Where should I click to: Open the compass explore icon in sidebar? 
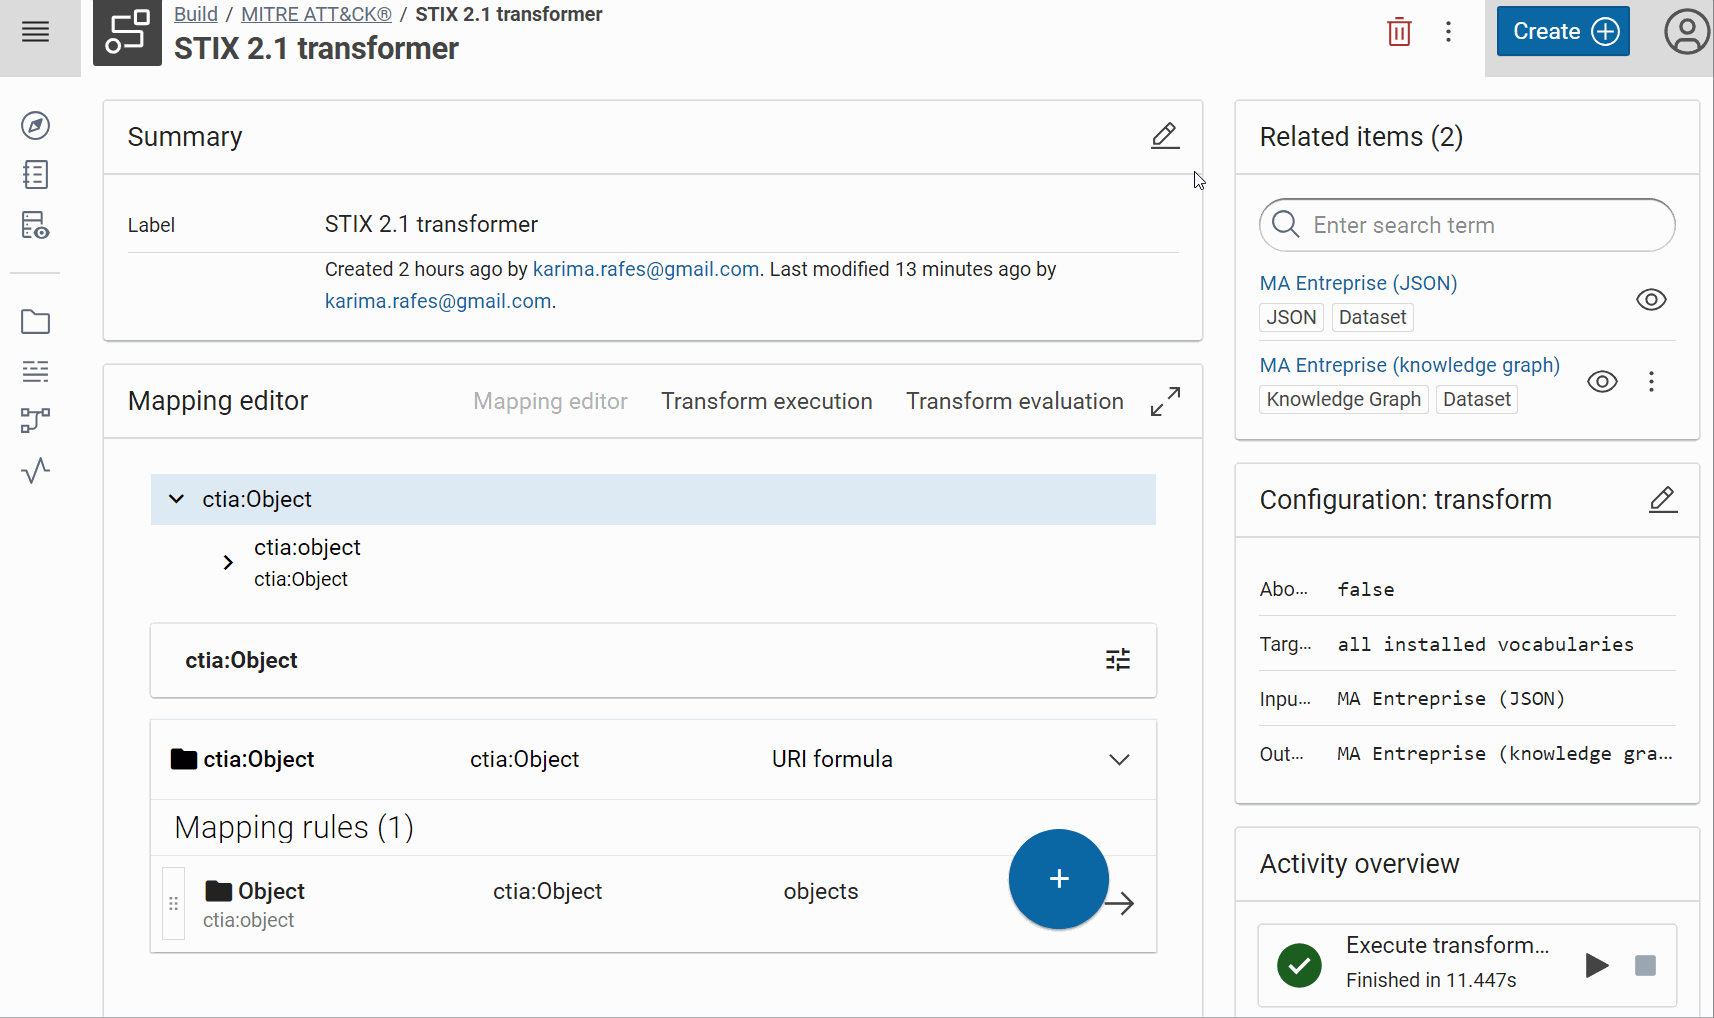coord(36,125)
